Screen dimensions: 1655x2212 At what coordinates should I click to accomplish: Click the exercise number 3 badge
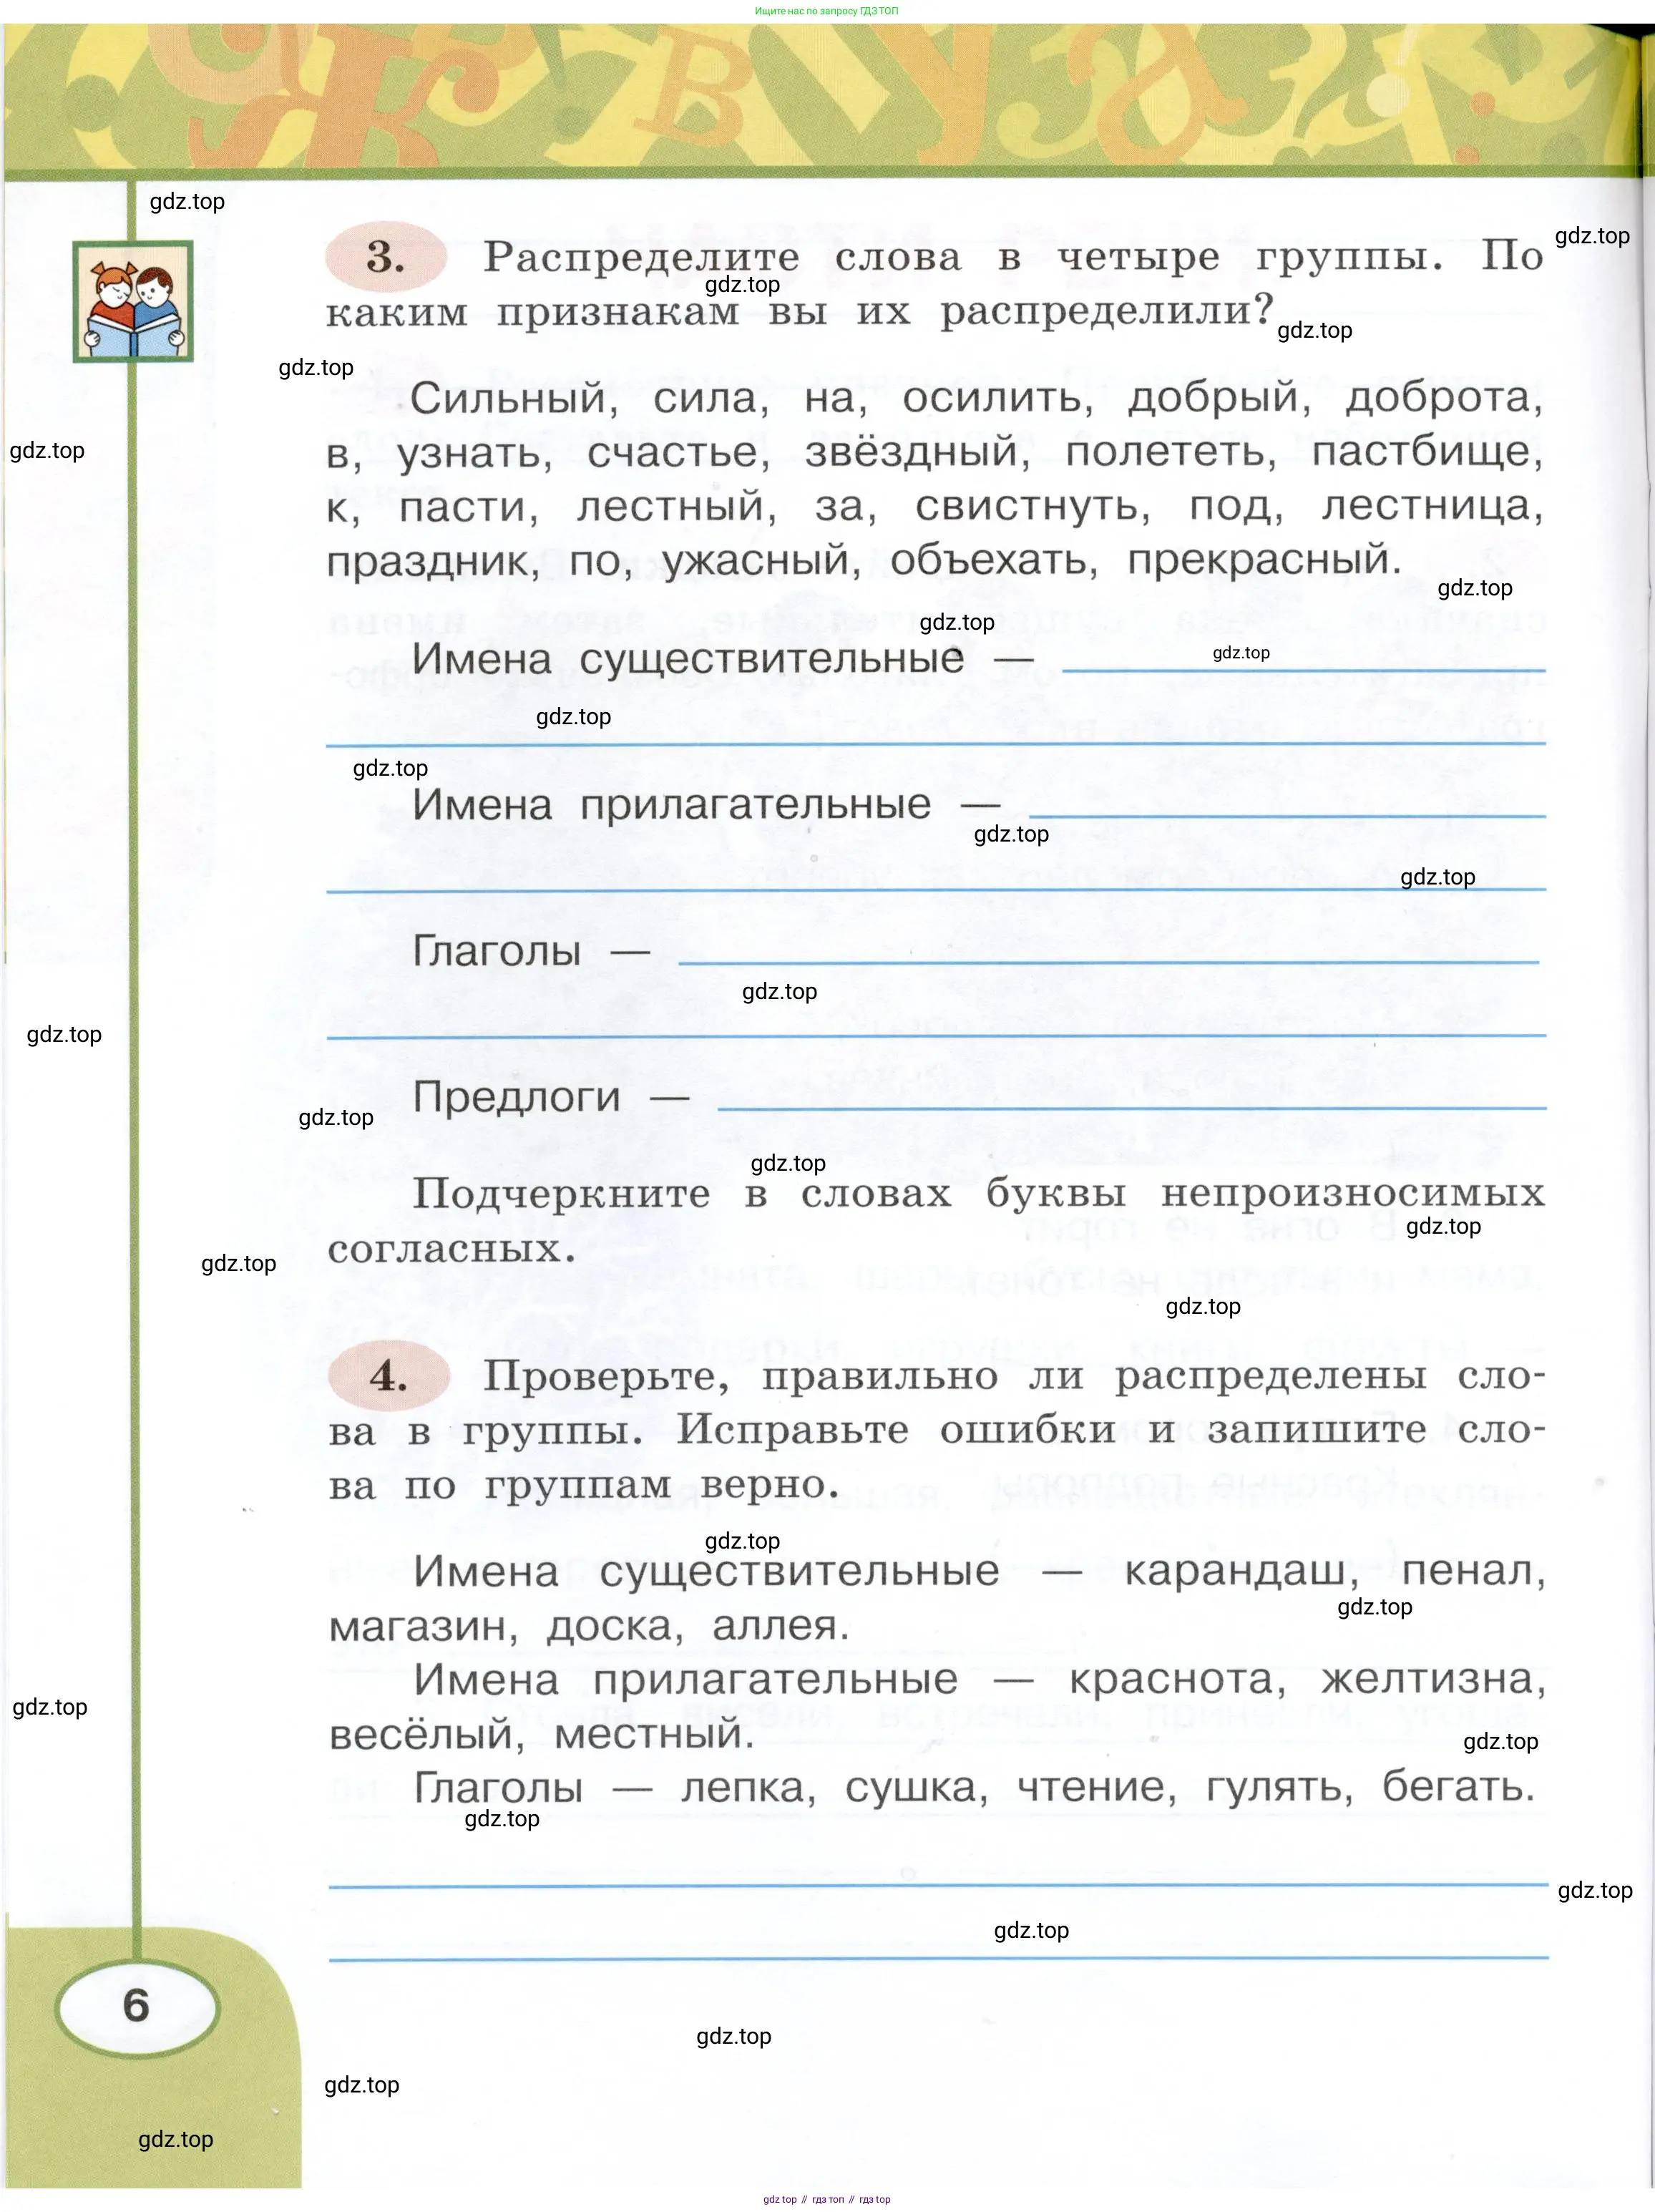(386, 257)
